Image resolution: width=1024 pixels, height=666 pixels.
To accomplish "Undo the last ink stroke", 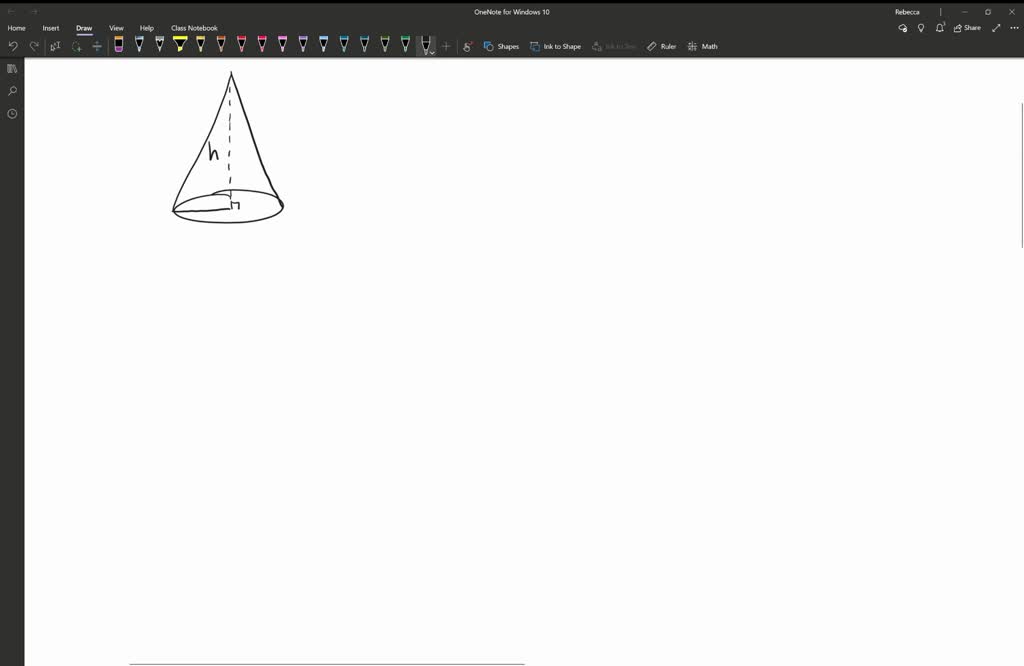I will click(13, 46).
